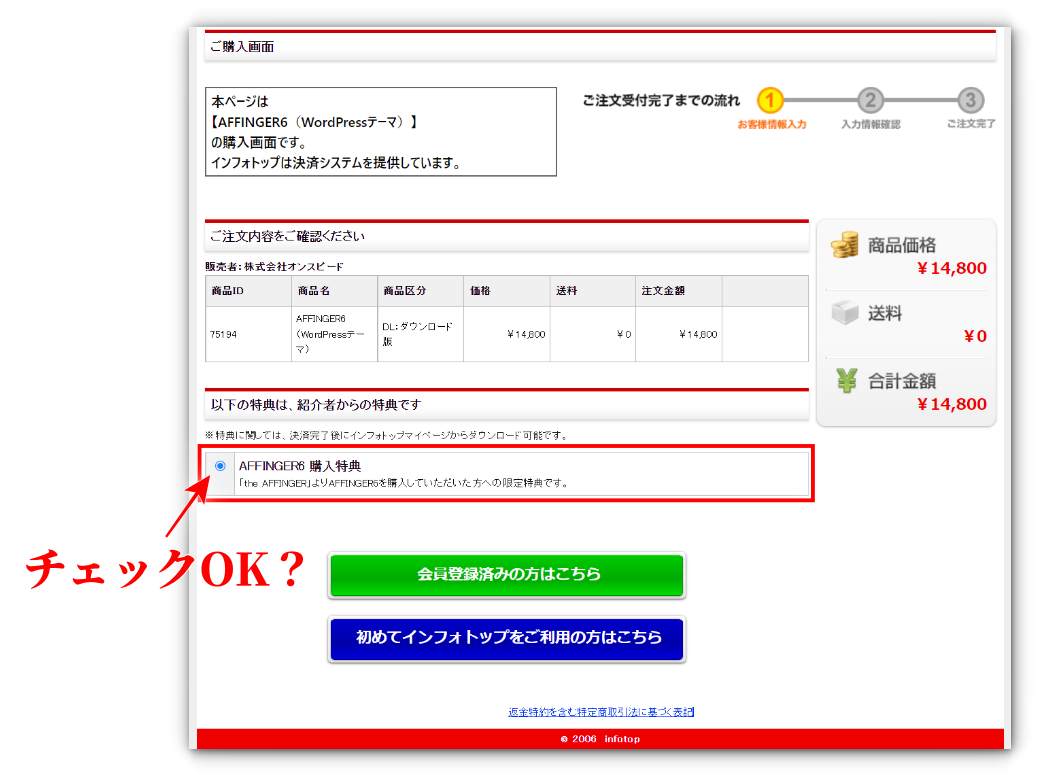Click the gold coins icon beside 商品価格
This screenshot has width=1041, height=780.
click(845, 245)
